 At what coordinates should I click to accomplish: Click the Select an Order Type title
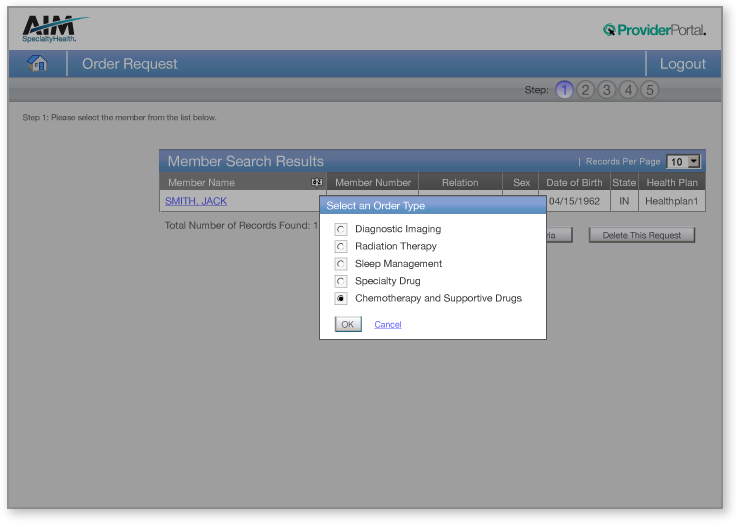376,206
